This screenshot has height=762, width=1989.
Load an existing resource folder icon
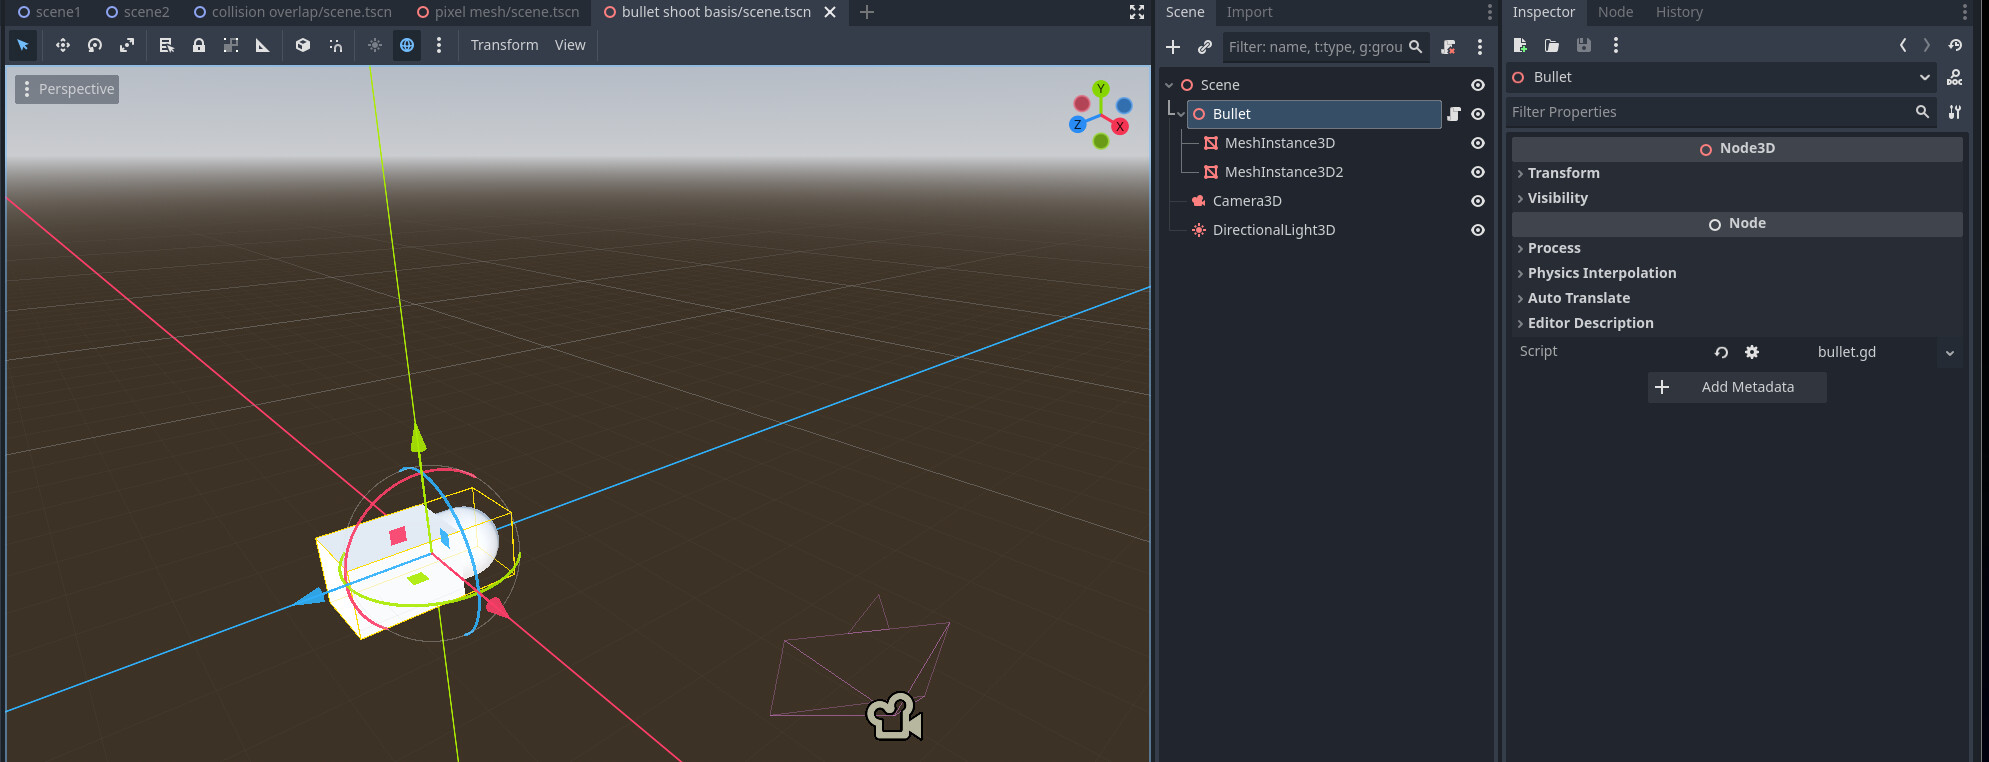click(1552, 45)
